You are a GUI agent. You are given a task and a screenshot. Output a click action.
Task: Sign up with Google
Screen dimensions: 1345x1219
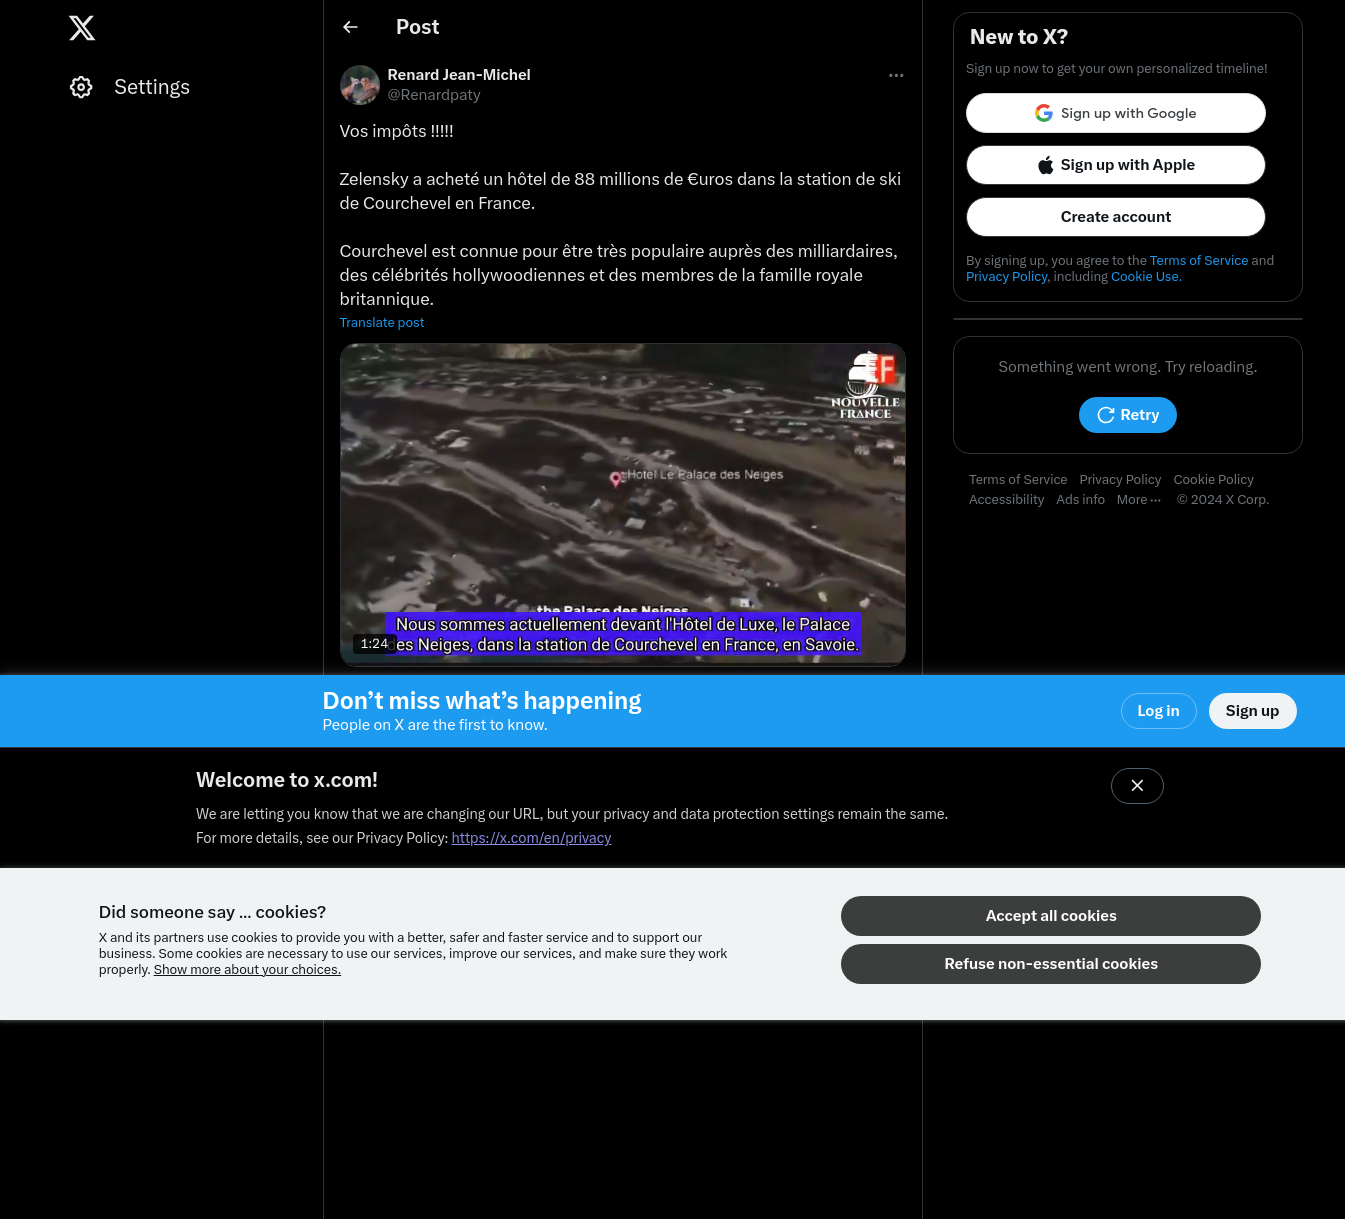pos(1116,113)
